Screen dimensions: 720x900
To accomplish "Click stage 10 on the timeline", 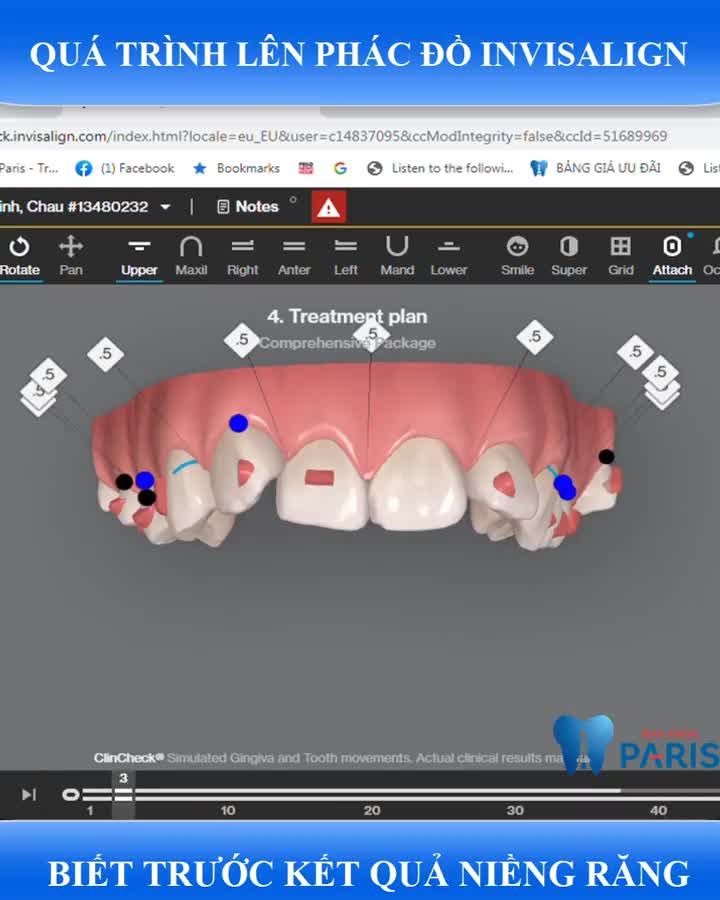I will pyautogui.click(x=228, y=810).
